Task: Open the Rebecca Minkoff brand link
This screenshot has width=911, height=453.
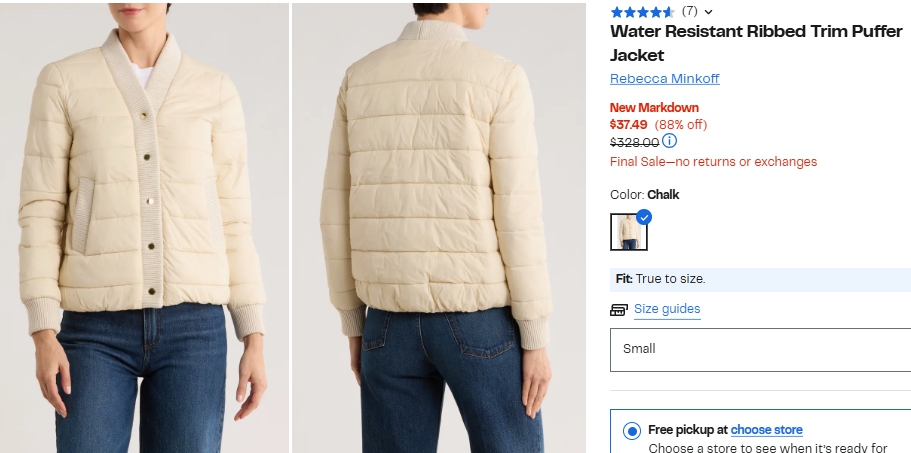Action: [665, 79]
